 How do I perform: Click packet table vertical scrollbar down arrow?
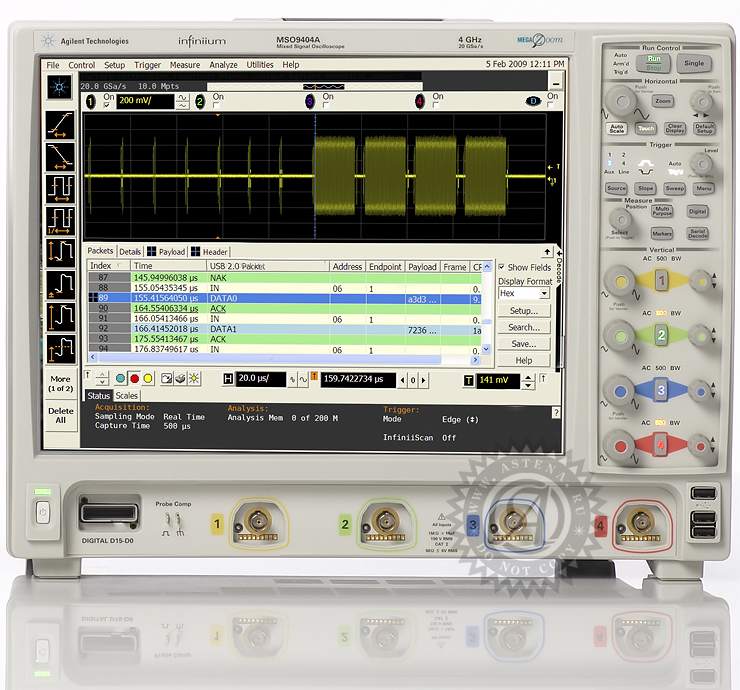pyautogui.click(x=487, y=349)
